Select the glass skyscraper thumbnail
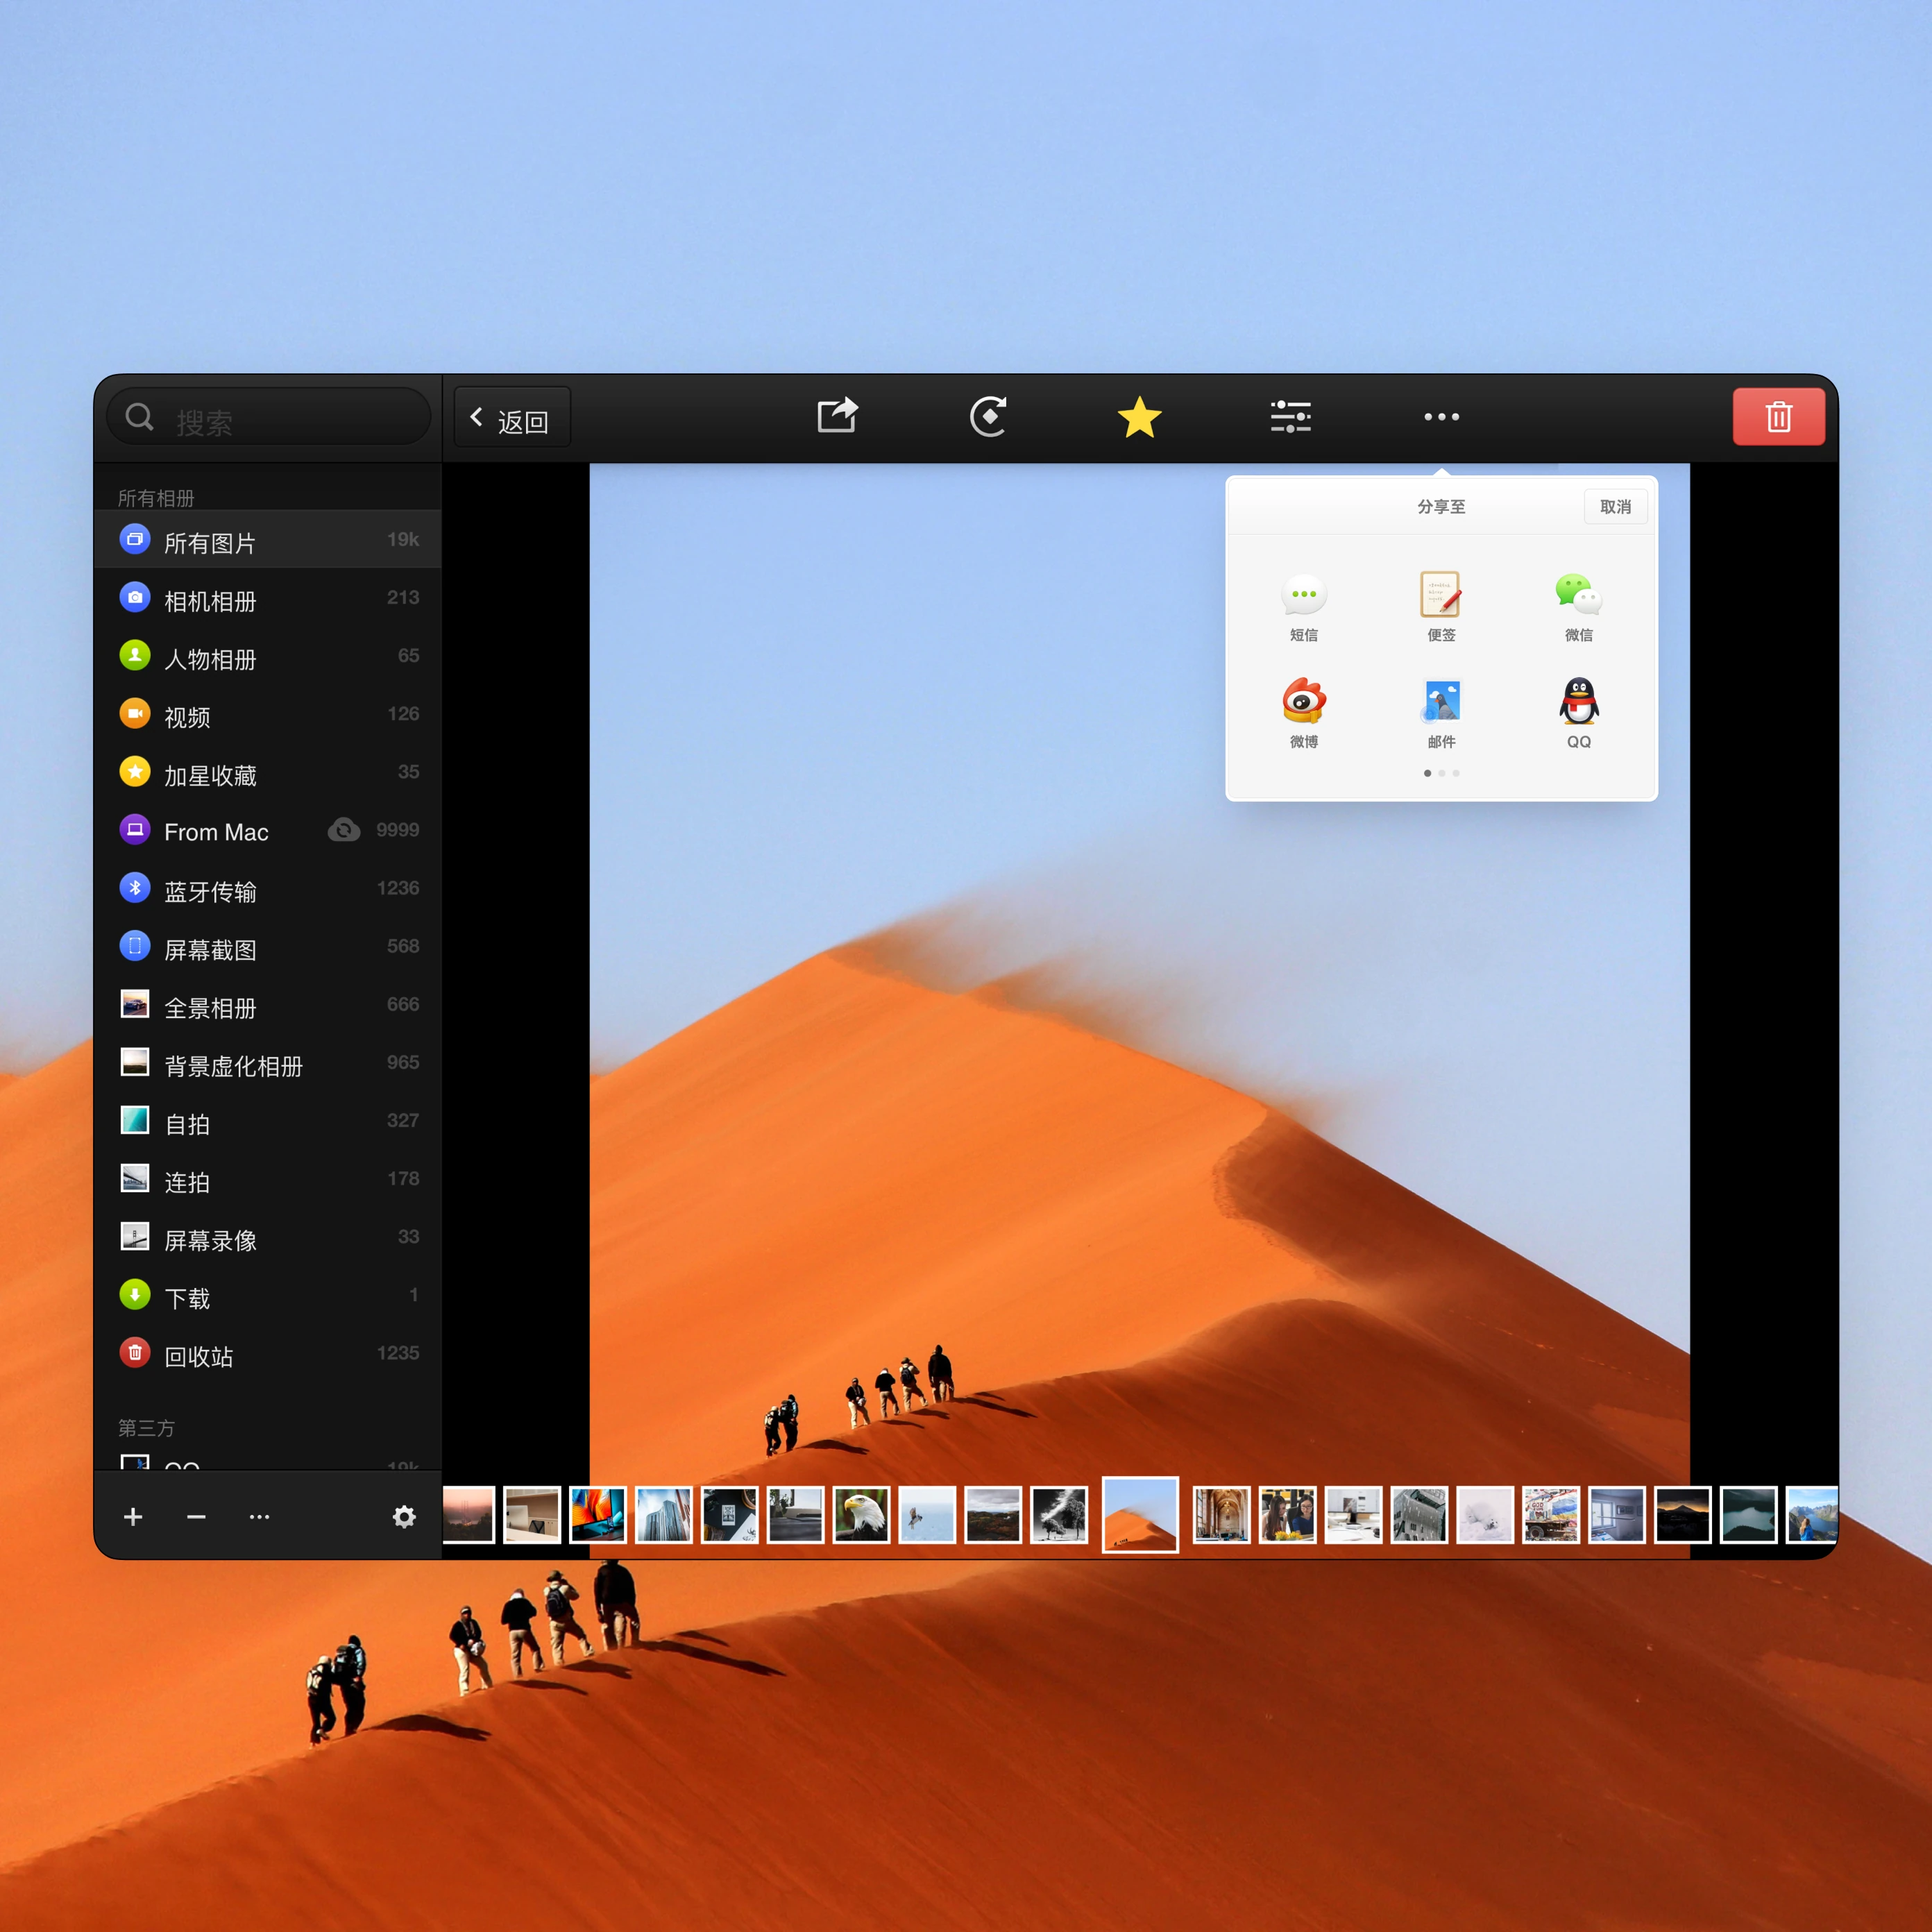This screenshot has width=1932, height=1932. [x=663, y=1514]
